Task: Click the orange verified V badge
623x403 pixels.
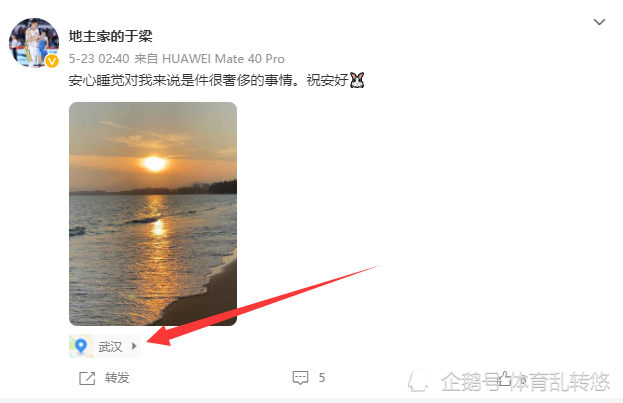Action: [x=52, y=61]
